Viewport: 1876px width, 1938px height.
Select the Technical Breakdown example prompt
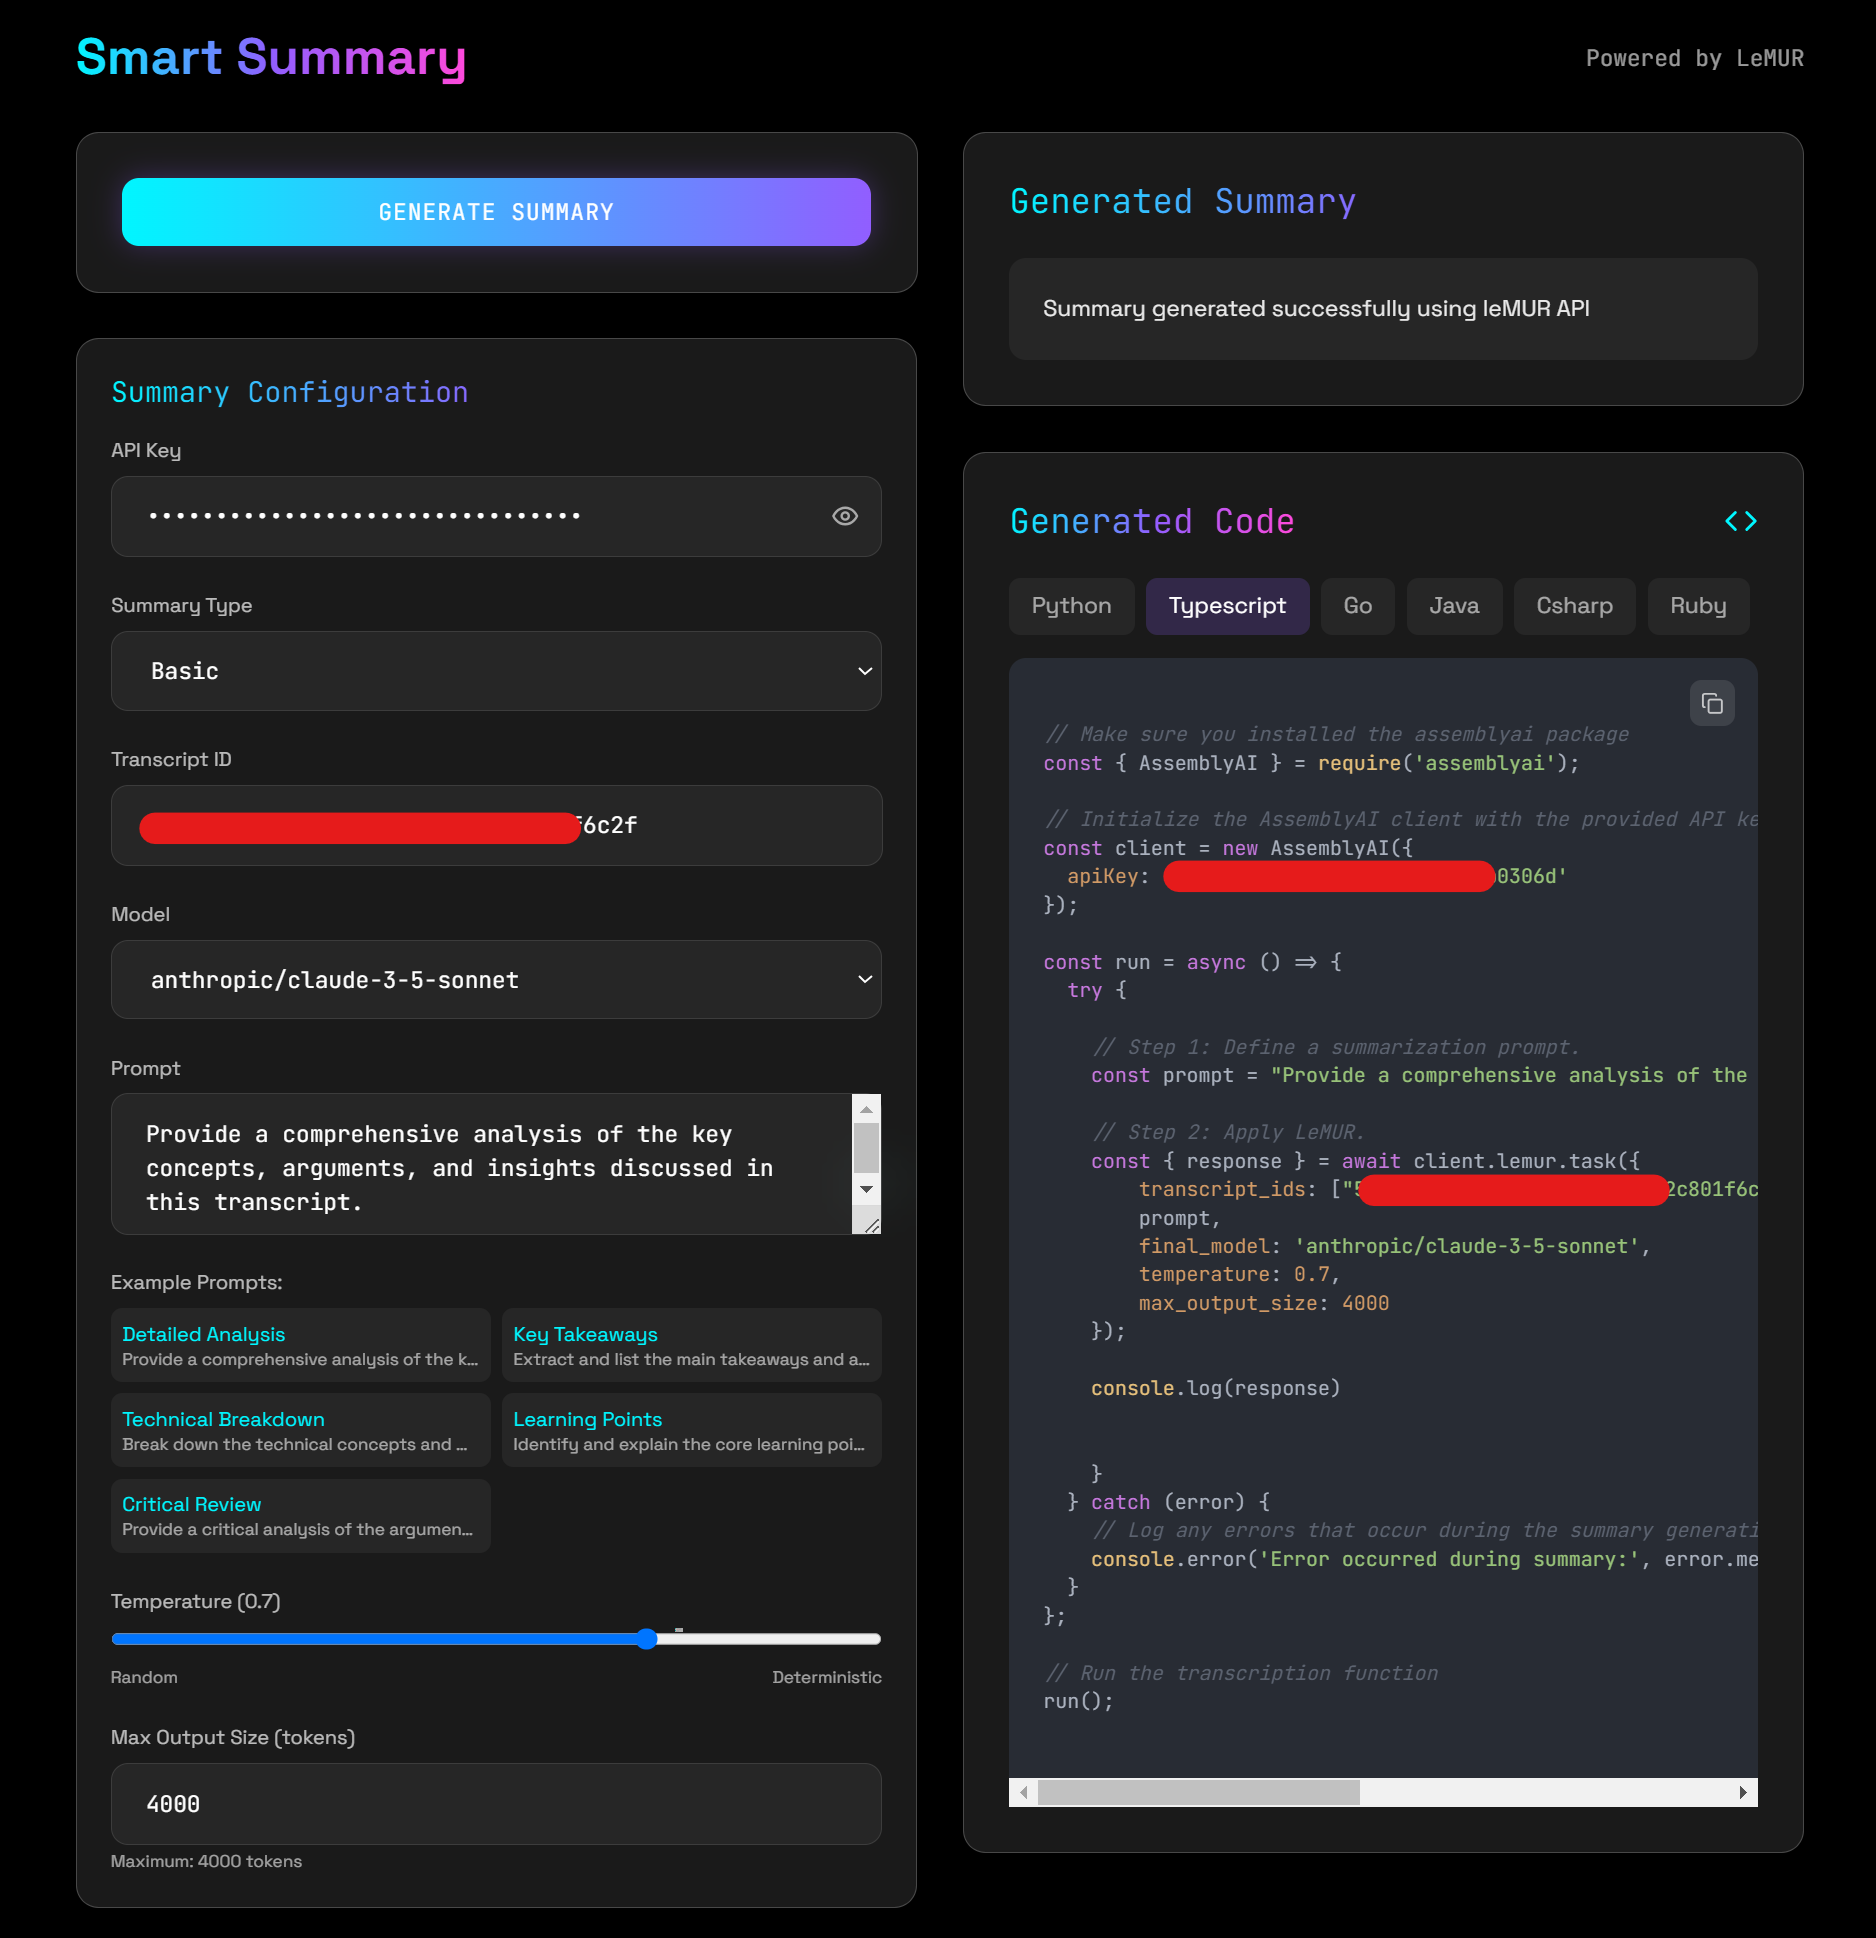(x=300, y=1430)
